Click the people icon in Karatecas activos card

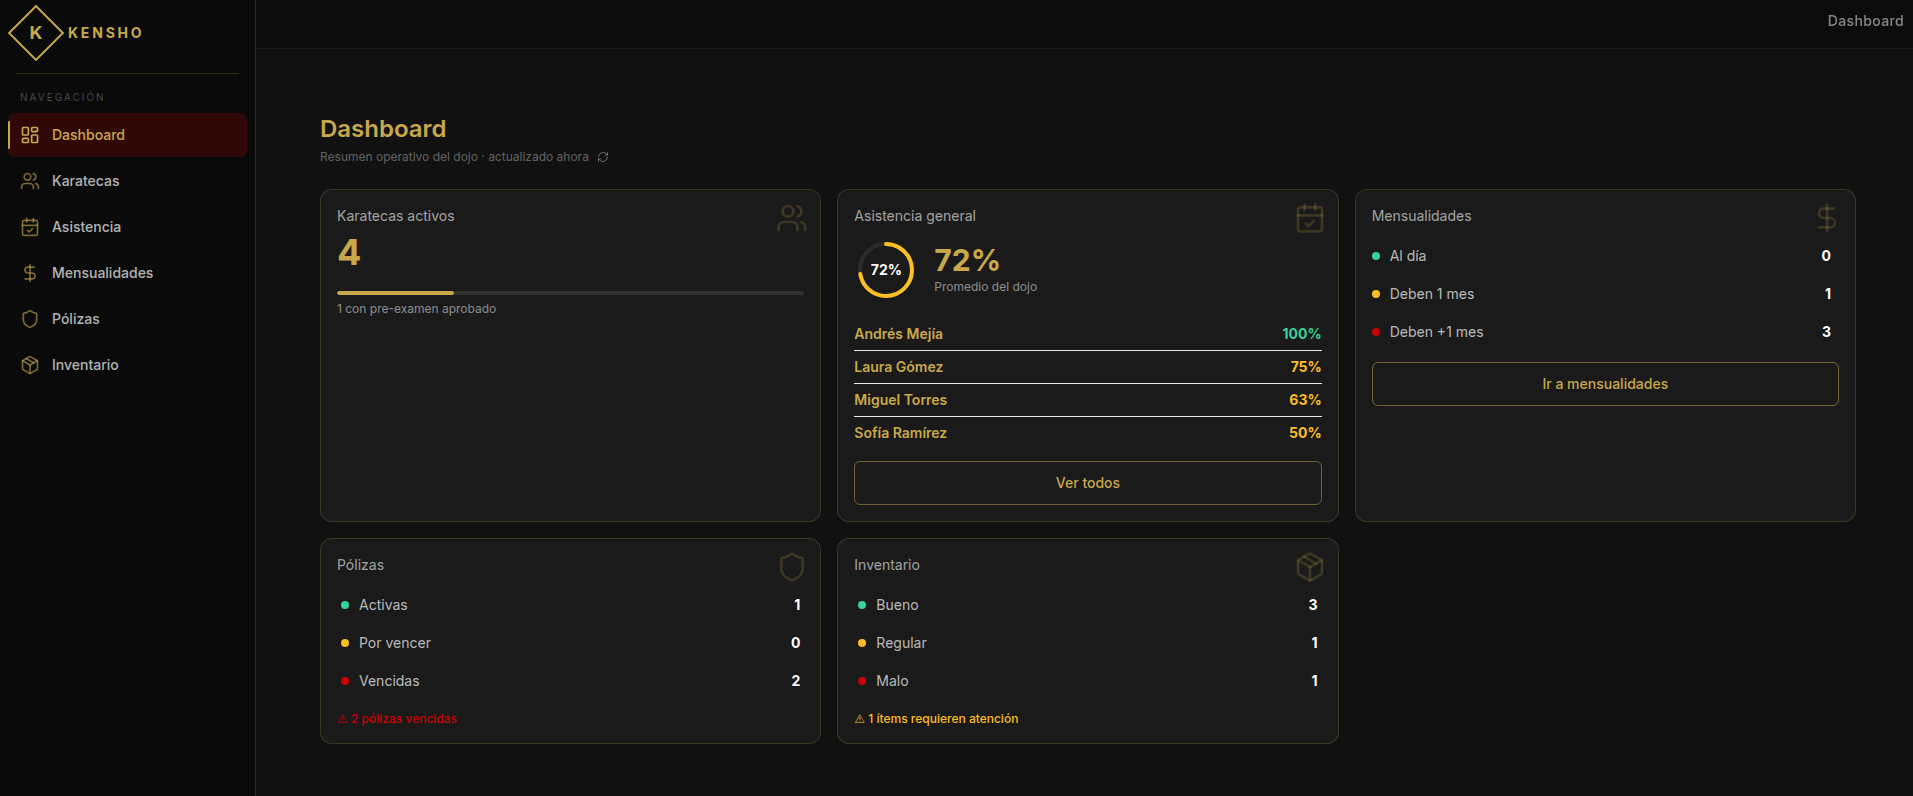[792, 218]
